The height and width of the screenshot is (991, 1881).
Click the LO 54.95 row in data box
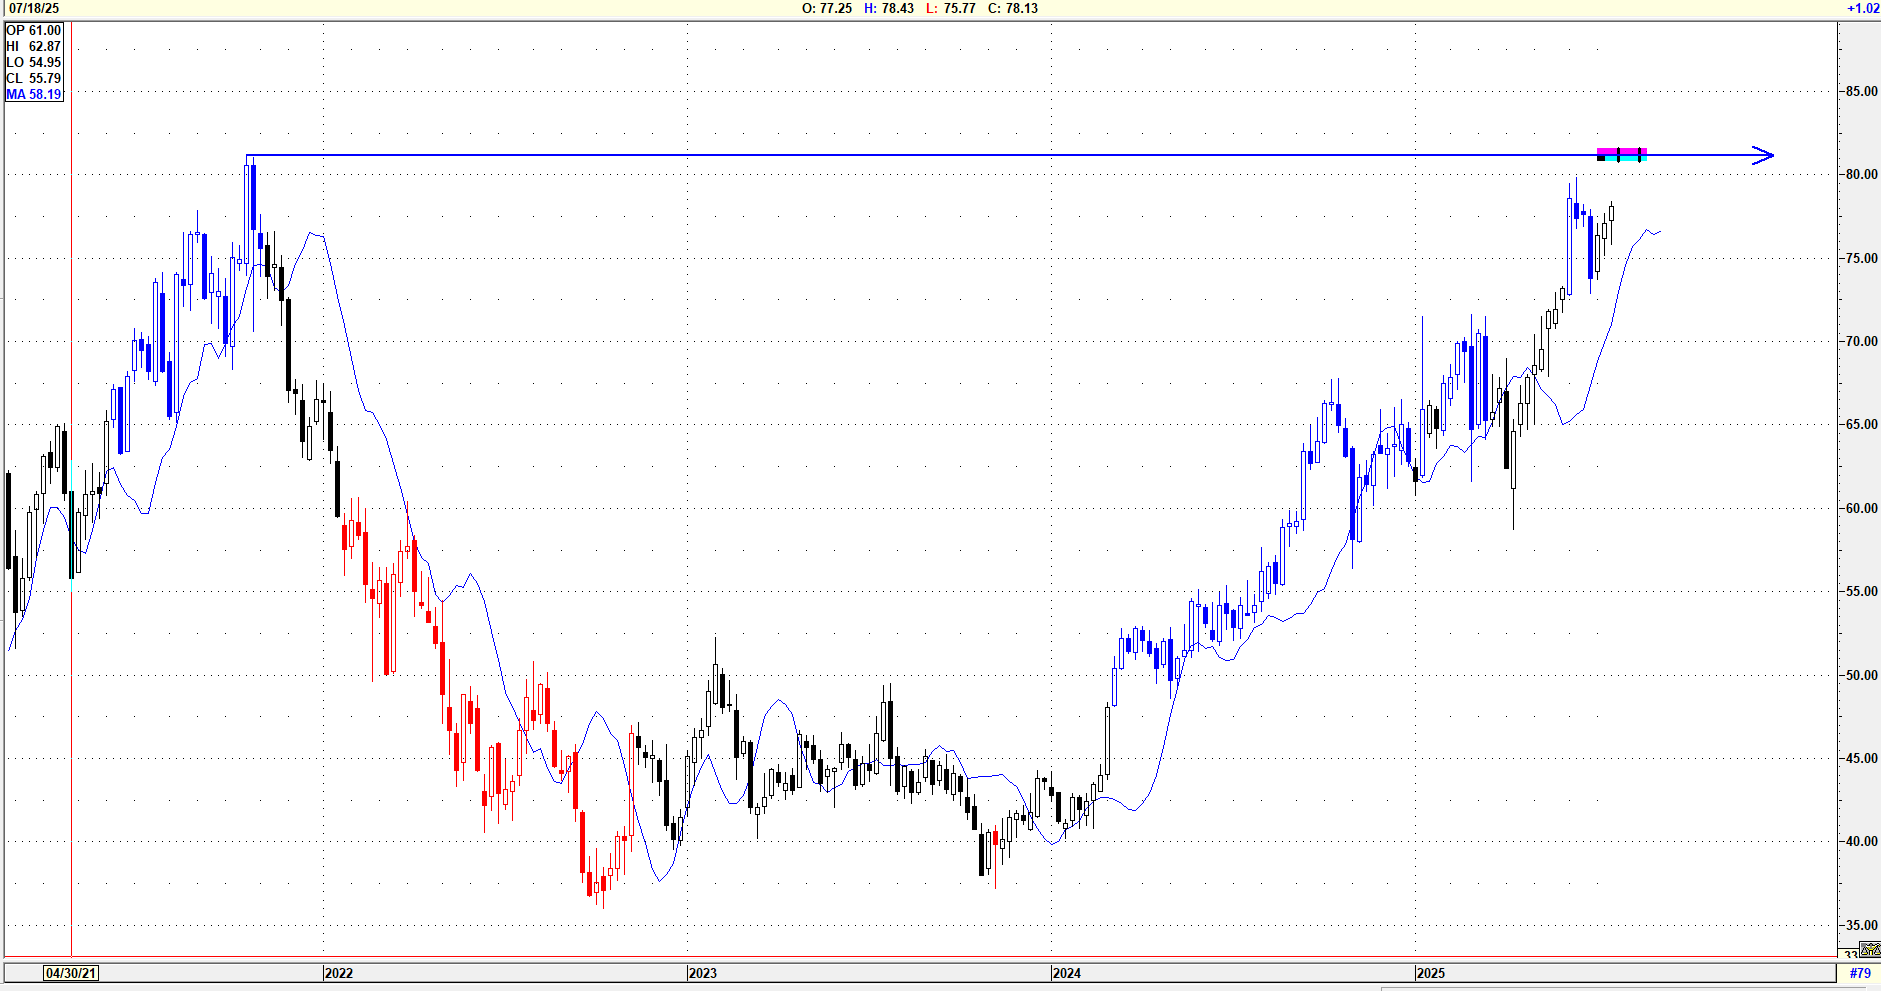point(34,62)
